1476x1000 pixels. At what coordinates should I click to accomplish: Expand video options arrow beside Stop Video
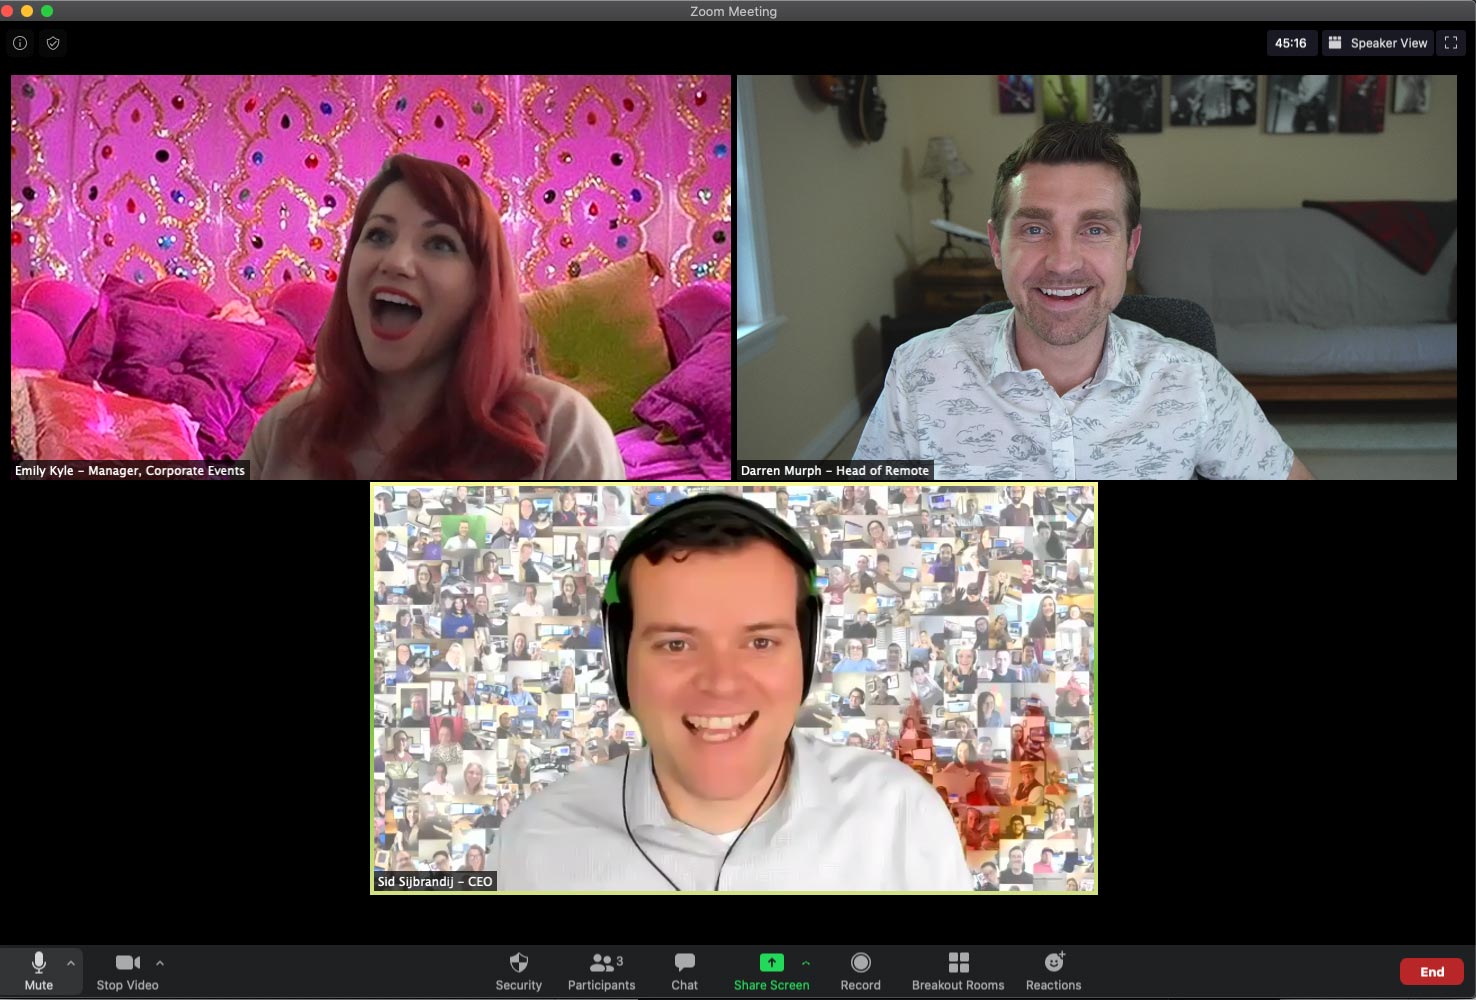click(160, 963)
